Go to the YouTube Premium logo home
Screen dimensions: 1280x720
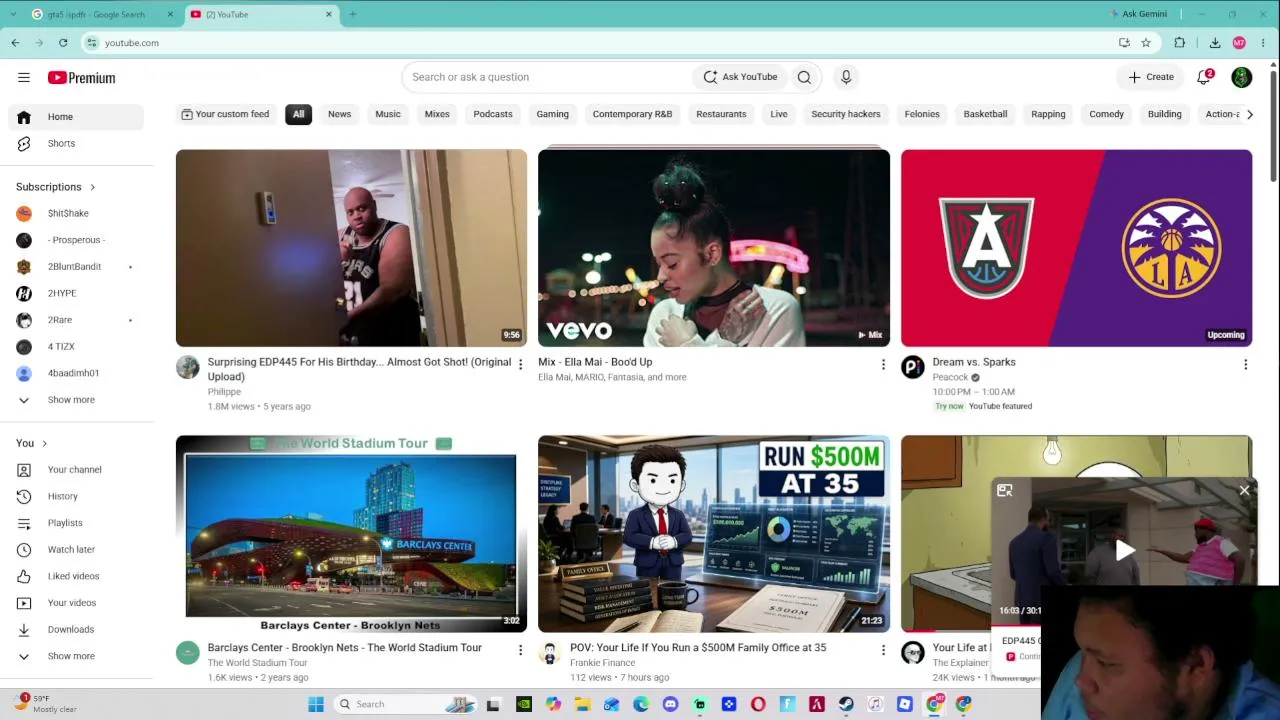tap(81, 77)
